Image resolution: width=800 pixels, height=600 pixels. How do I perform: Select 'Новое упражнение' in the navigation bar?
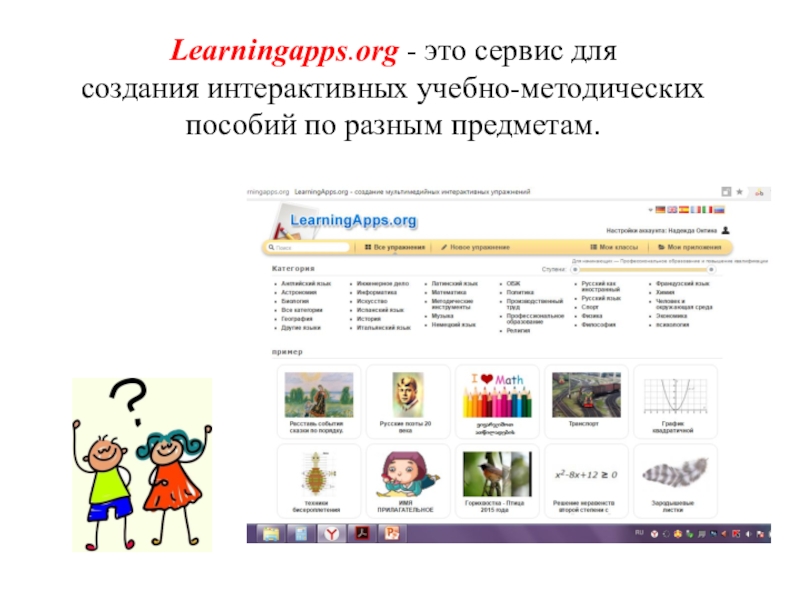click(x=476, y=247)
